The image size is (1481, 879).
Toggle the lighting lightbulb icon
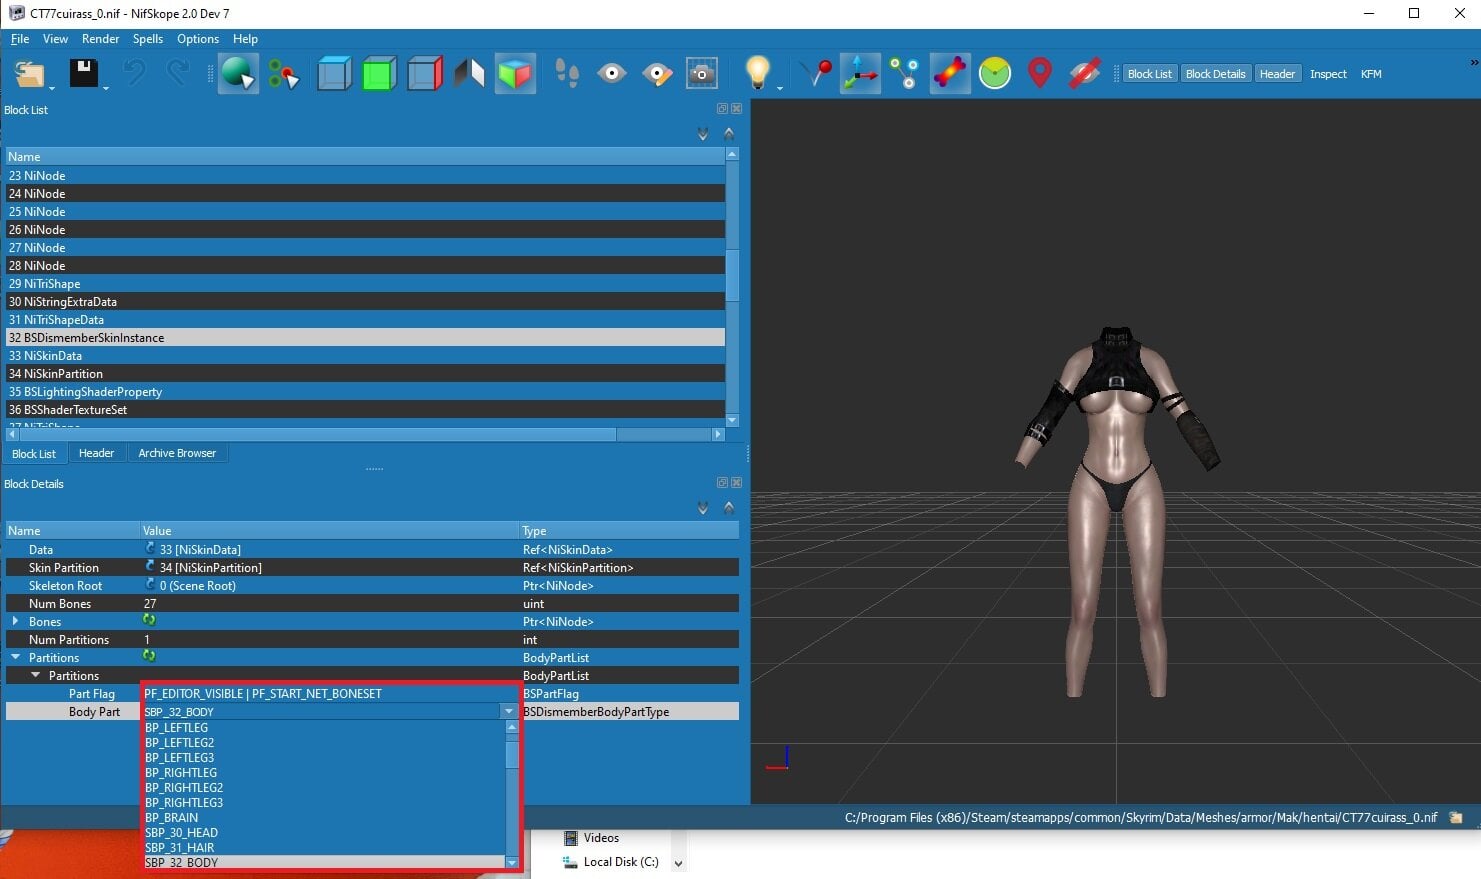coord(758,73)
